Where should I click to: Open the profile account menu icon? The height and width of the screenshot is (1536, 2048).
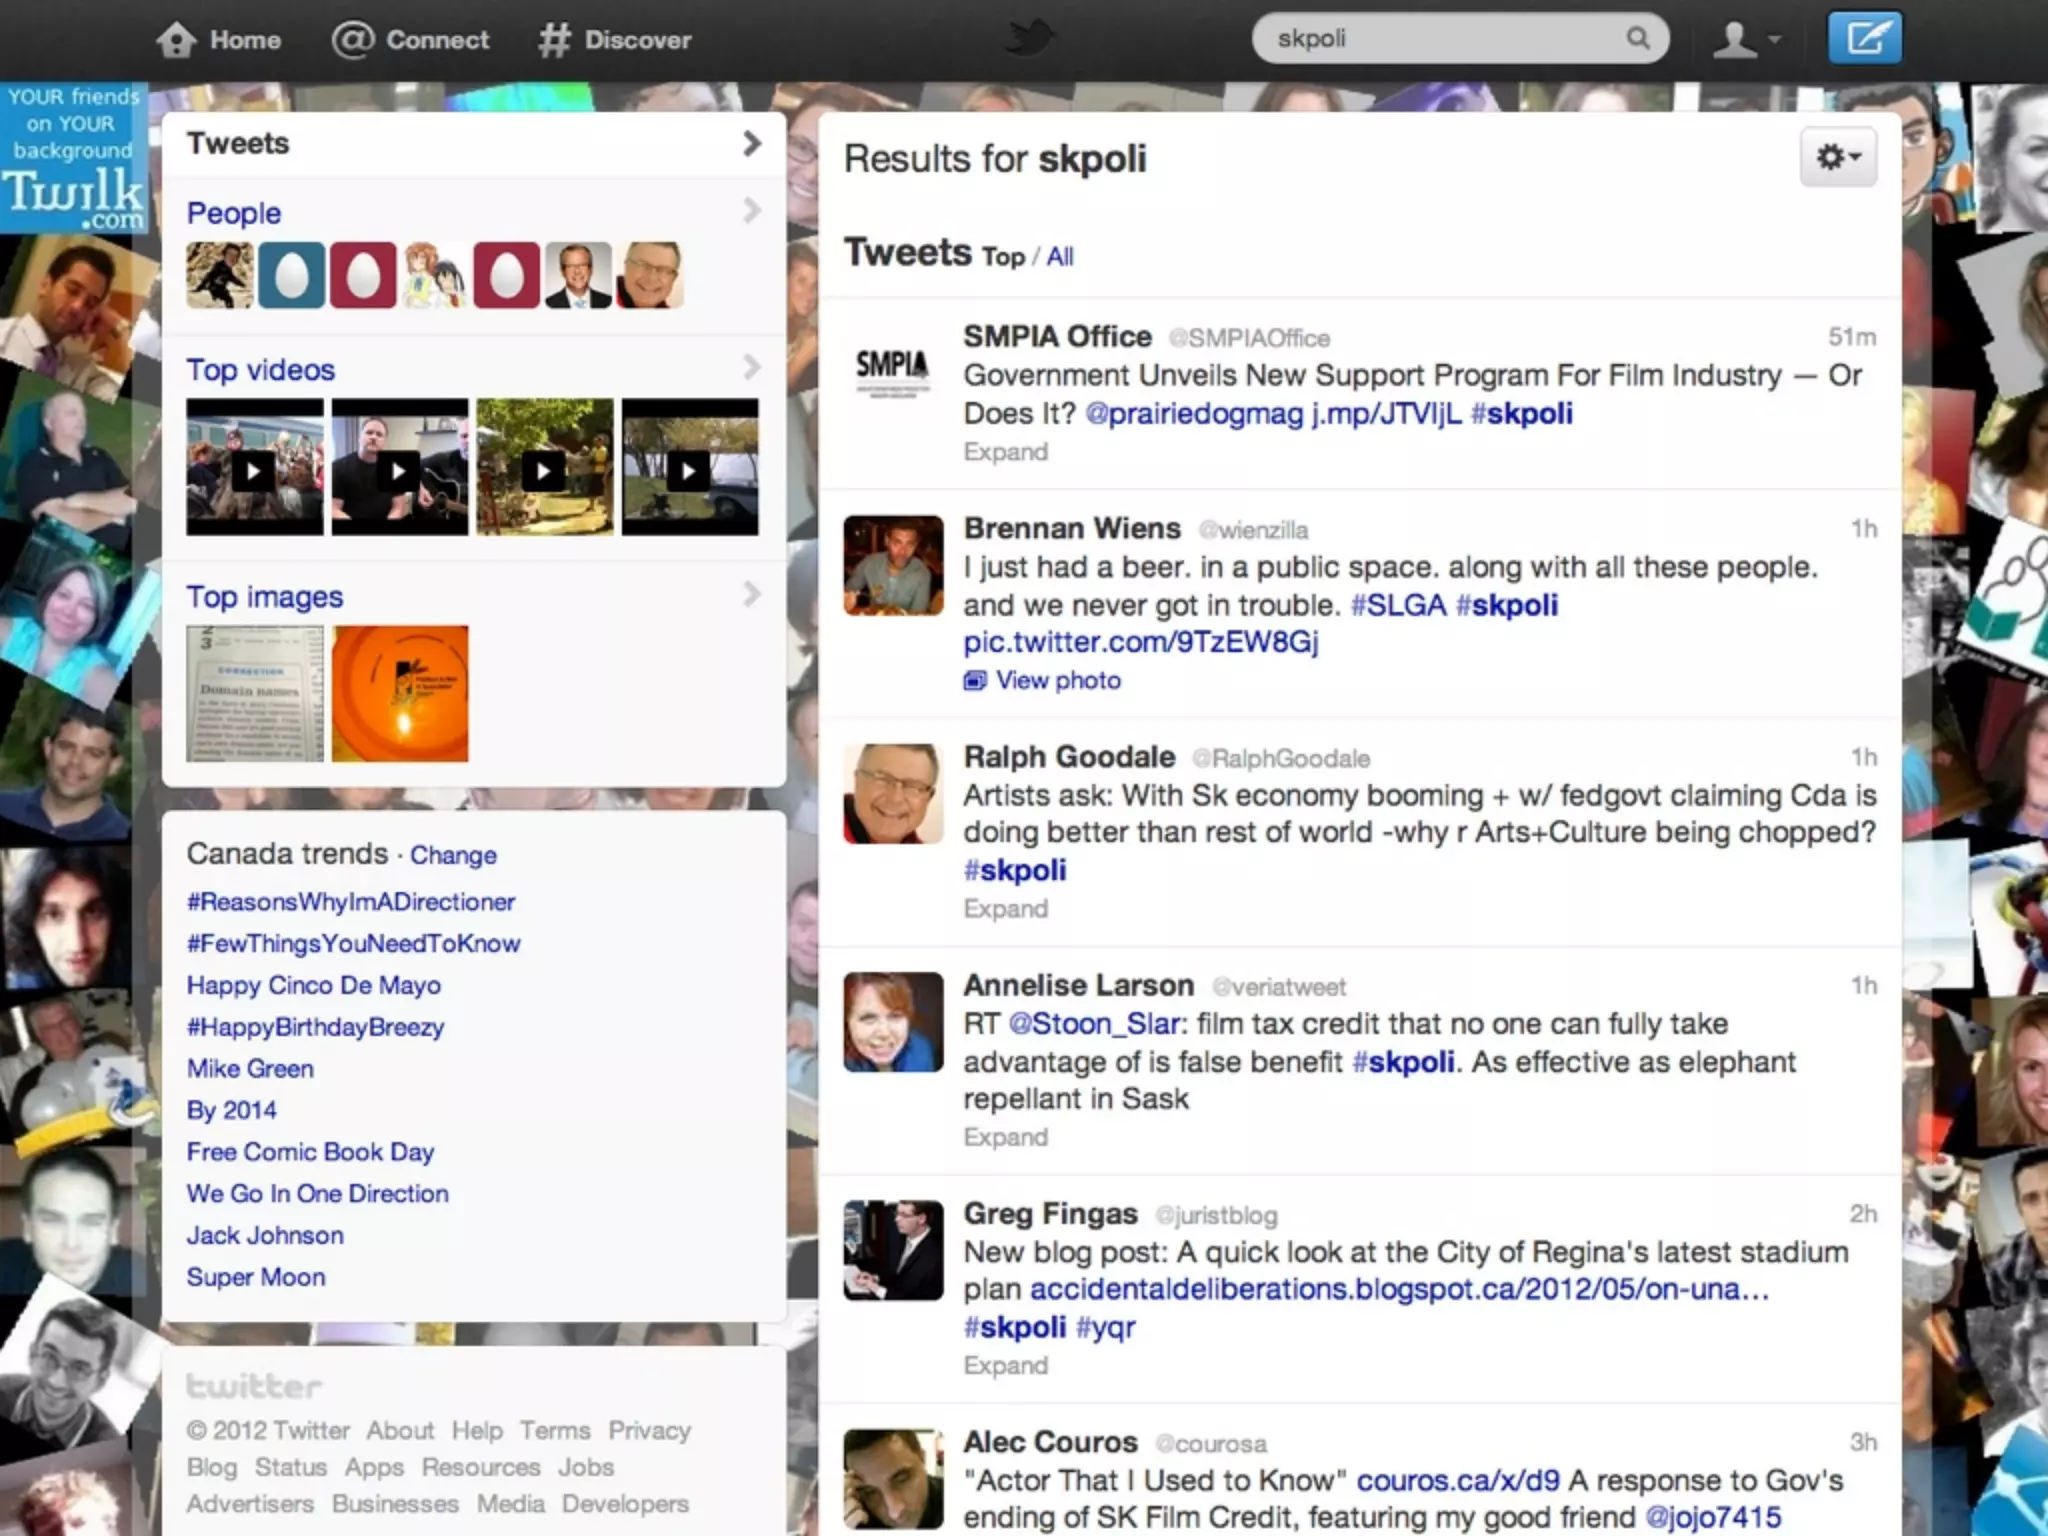click(1745, 40)
